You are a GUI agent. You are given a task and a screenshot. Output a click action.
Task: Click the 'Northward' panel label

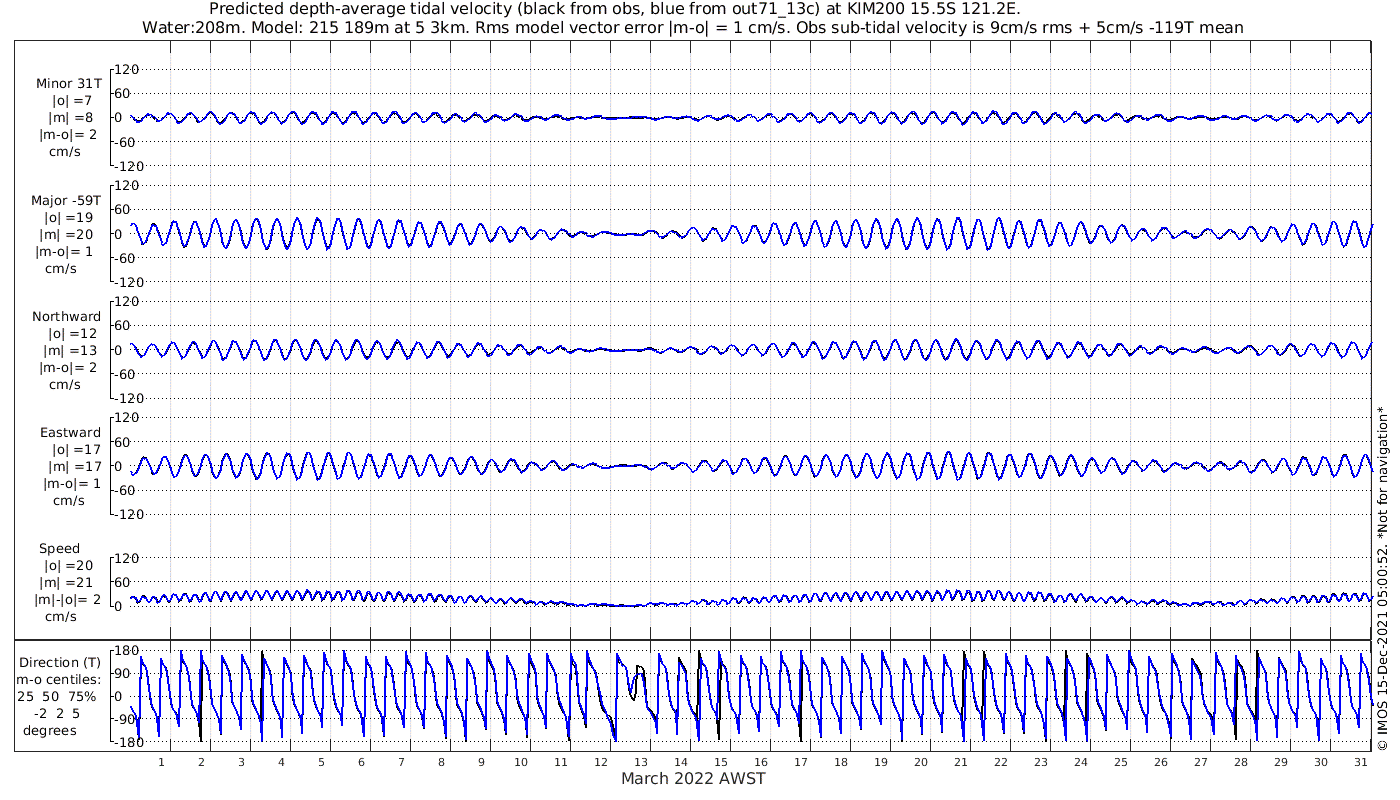[66, 316]
